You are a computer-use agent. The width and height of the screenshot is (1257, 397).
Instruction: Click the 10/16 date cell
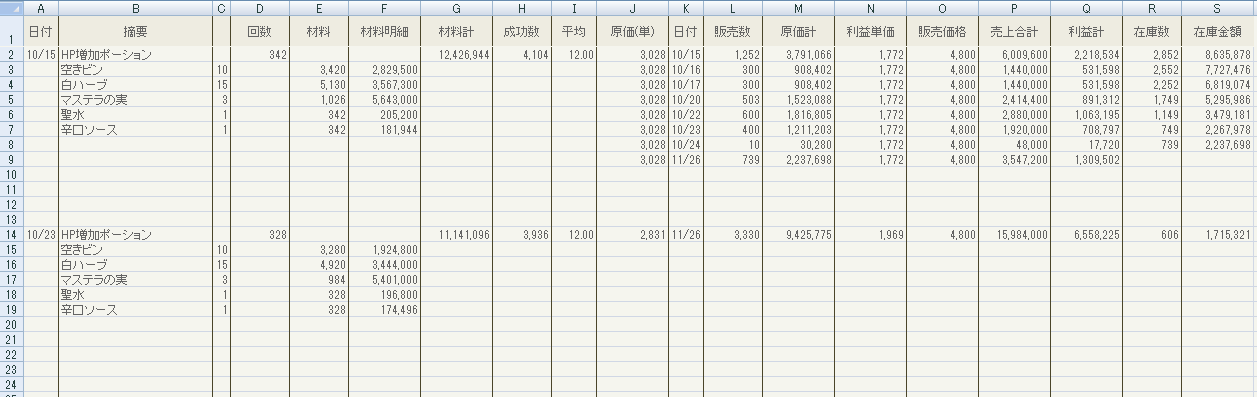(686, 69)
